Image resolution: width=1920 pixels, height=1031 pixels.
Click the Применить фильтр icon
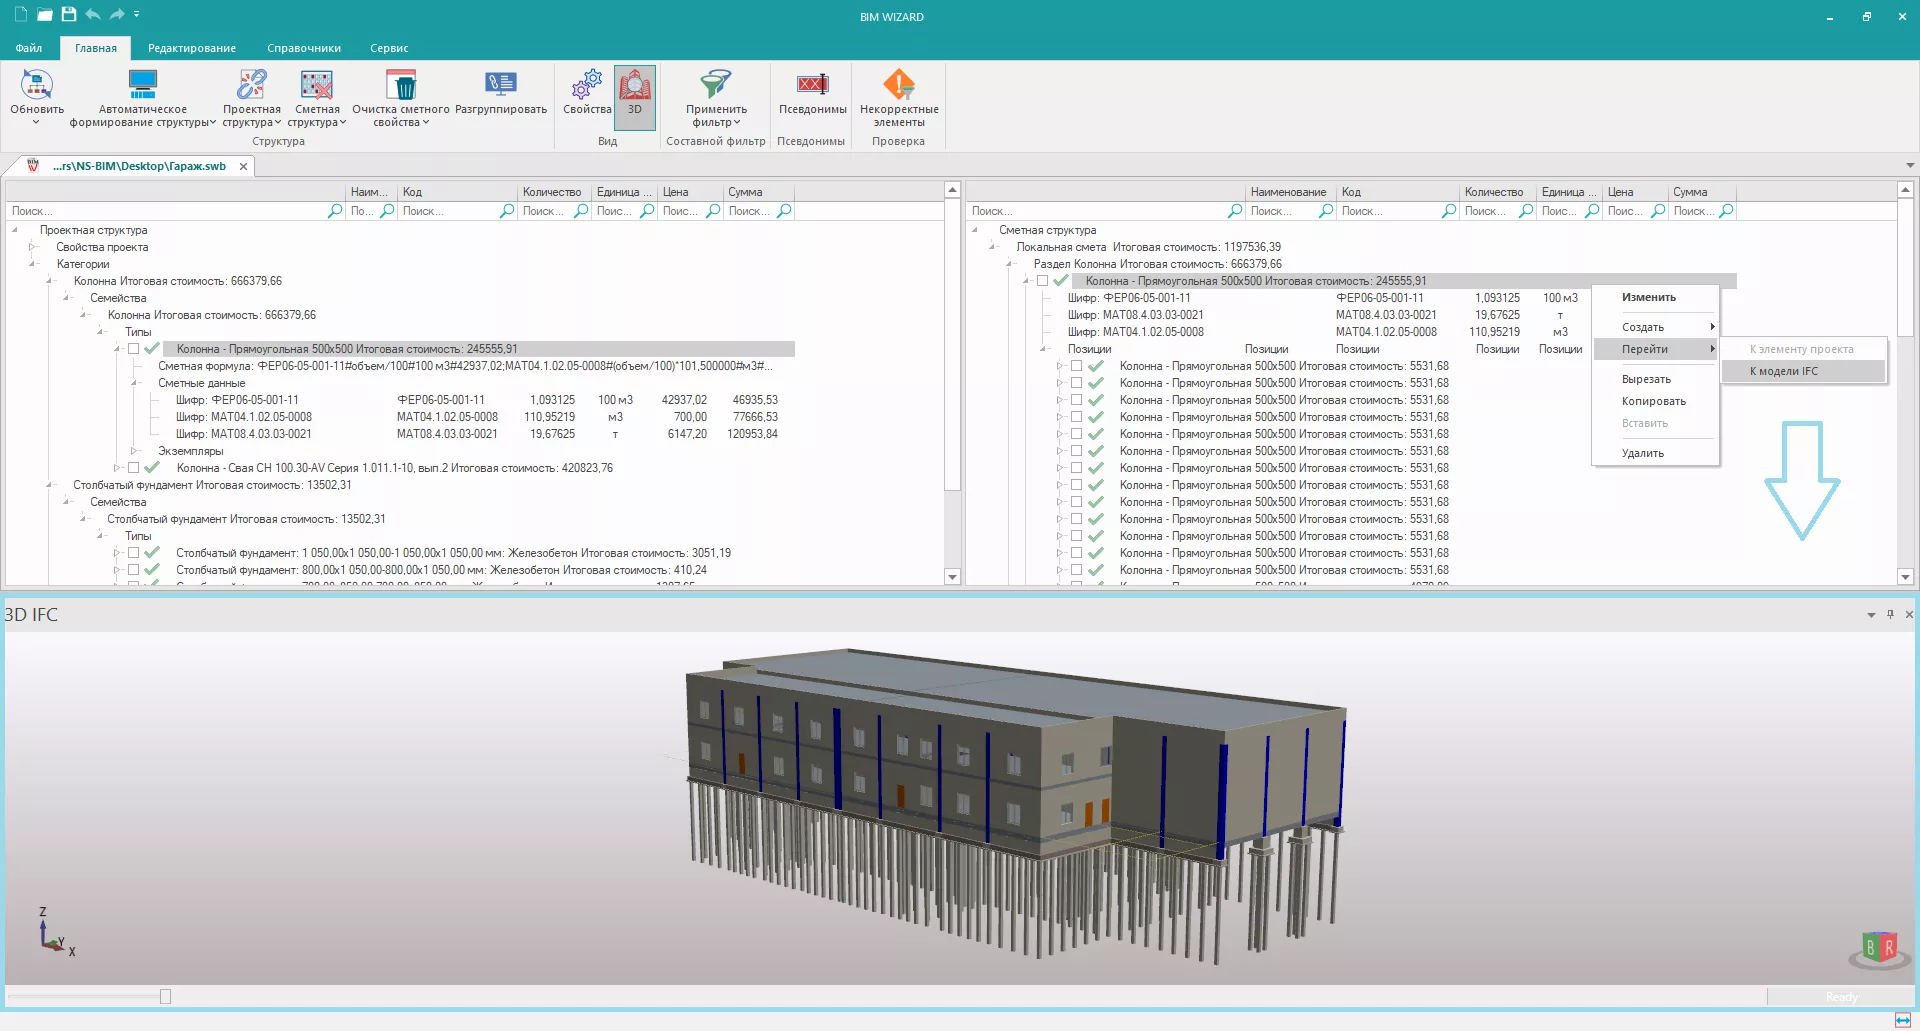(716, 85)
